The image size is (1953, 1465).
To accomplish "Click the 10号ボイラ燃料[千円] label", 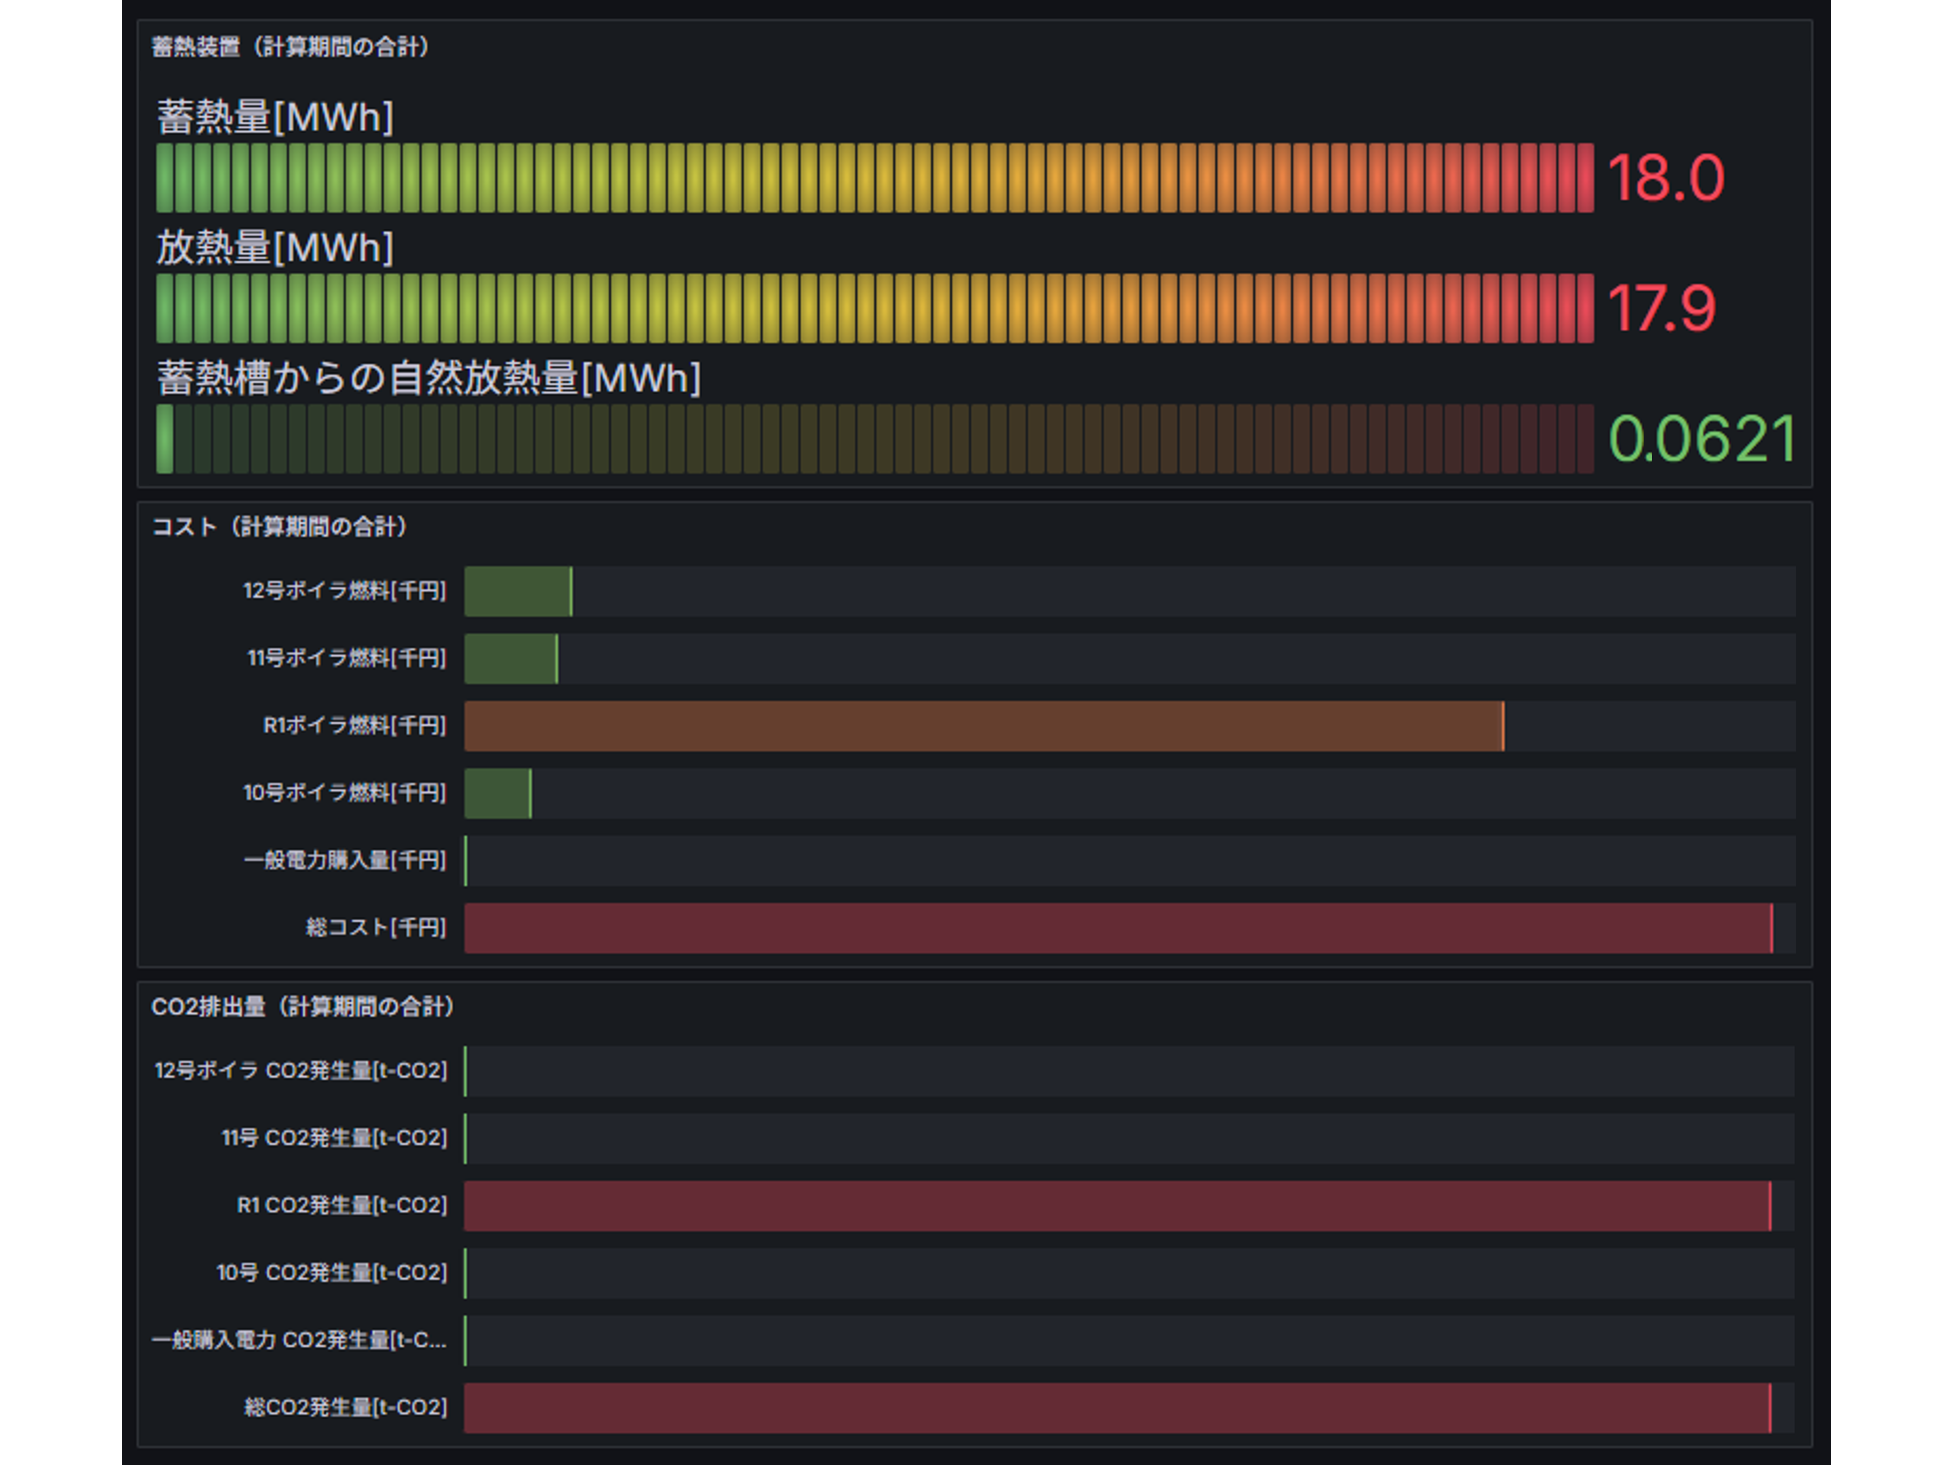I will 345,793.
